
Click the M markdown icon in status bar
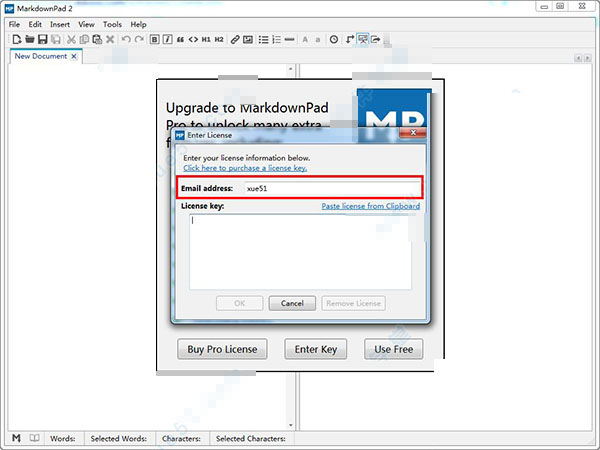[16, 438]
